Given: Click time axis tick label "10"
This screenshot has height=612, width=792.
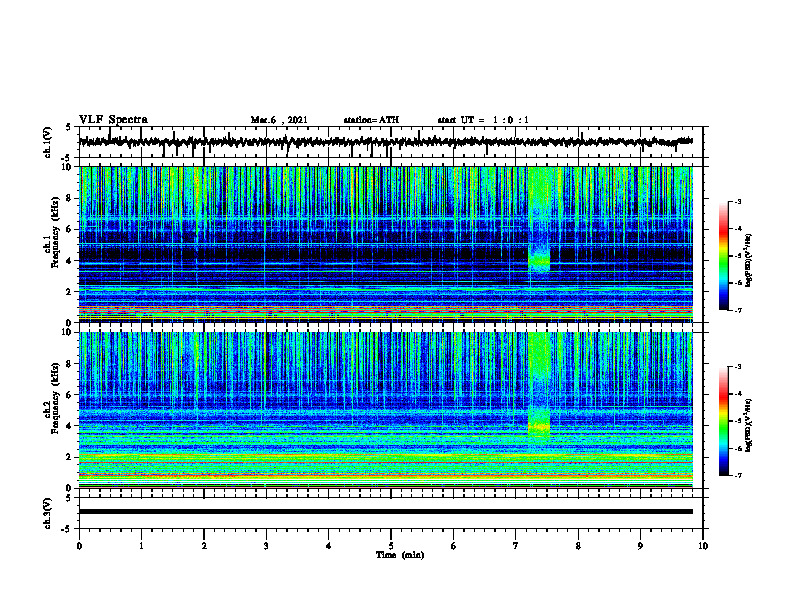Looking at the screenshot, I should (x=703, y=546).
